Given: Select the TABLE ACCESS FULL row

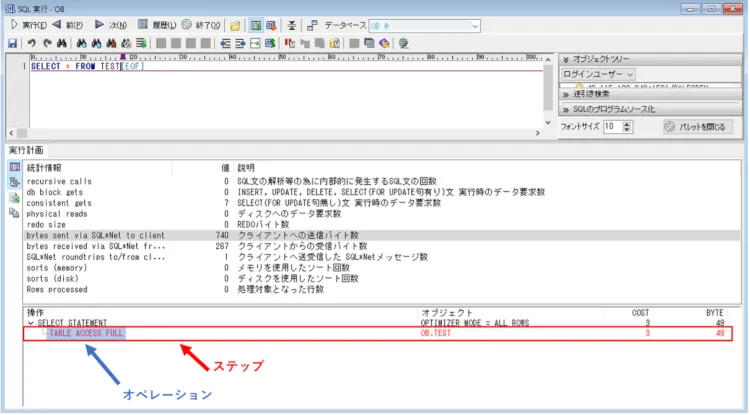Looking at the screenshot, I should tap(378, 333).
